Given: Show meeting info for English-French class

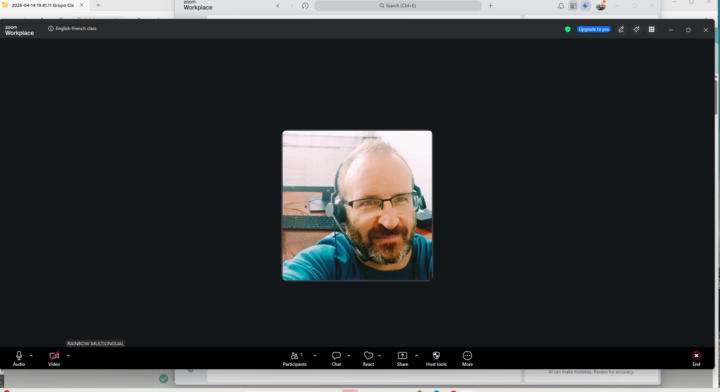Looking at the screenshot, I should tap(72, 28).
